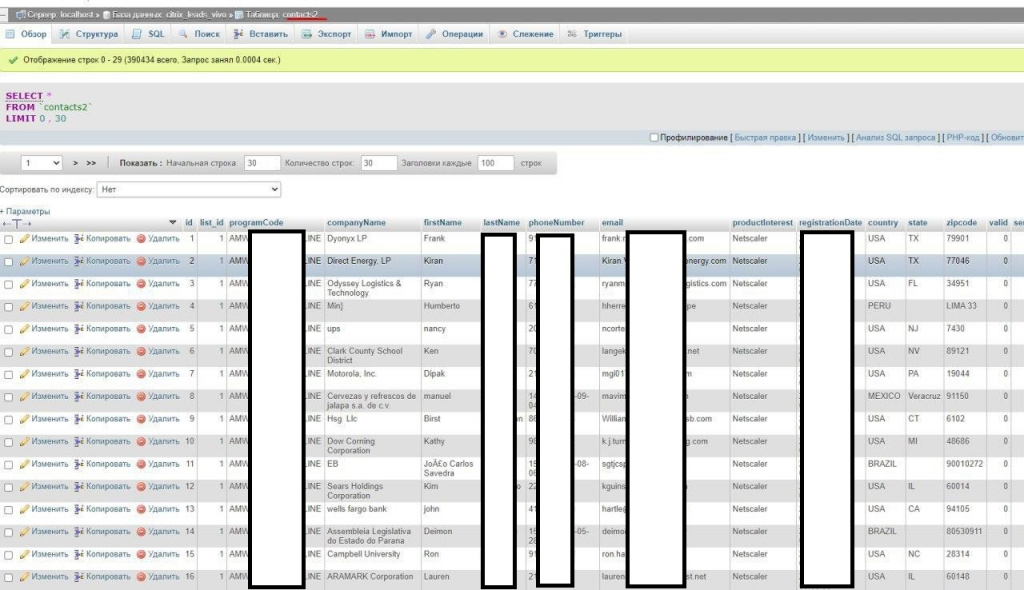Select the zipcode 79901 cell
The height and width of the screenshot is (590, 1024).
tap(957, 238)
